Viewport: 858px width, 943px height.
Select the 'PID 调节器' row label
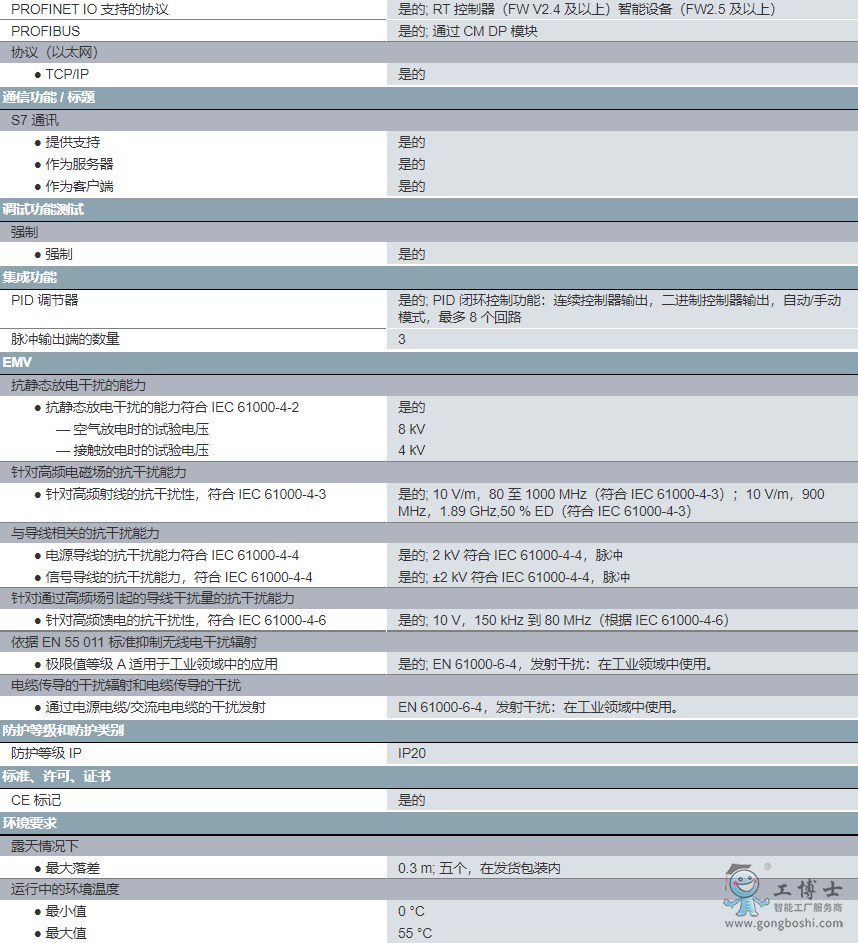[x=44, y=300]
